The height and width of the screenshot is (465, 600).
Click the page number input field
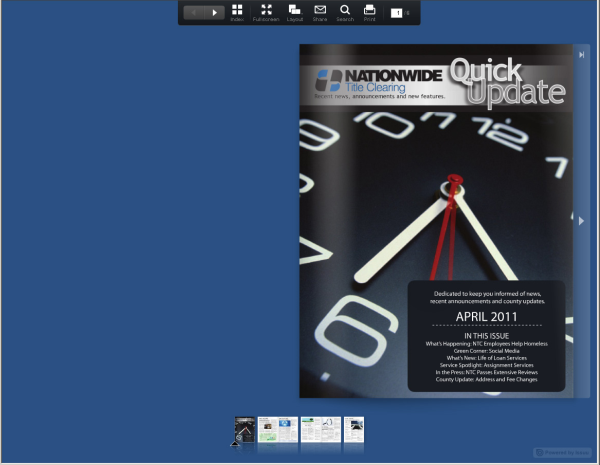coord(397,13)
